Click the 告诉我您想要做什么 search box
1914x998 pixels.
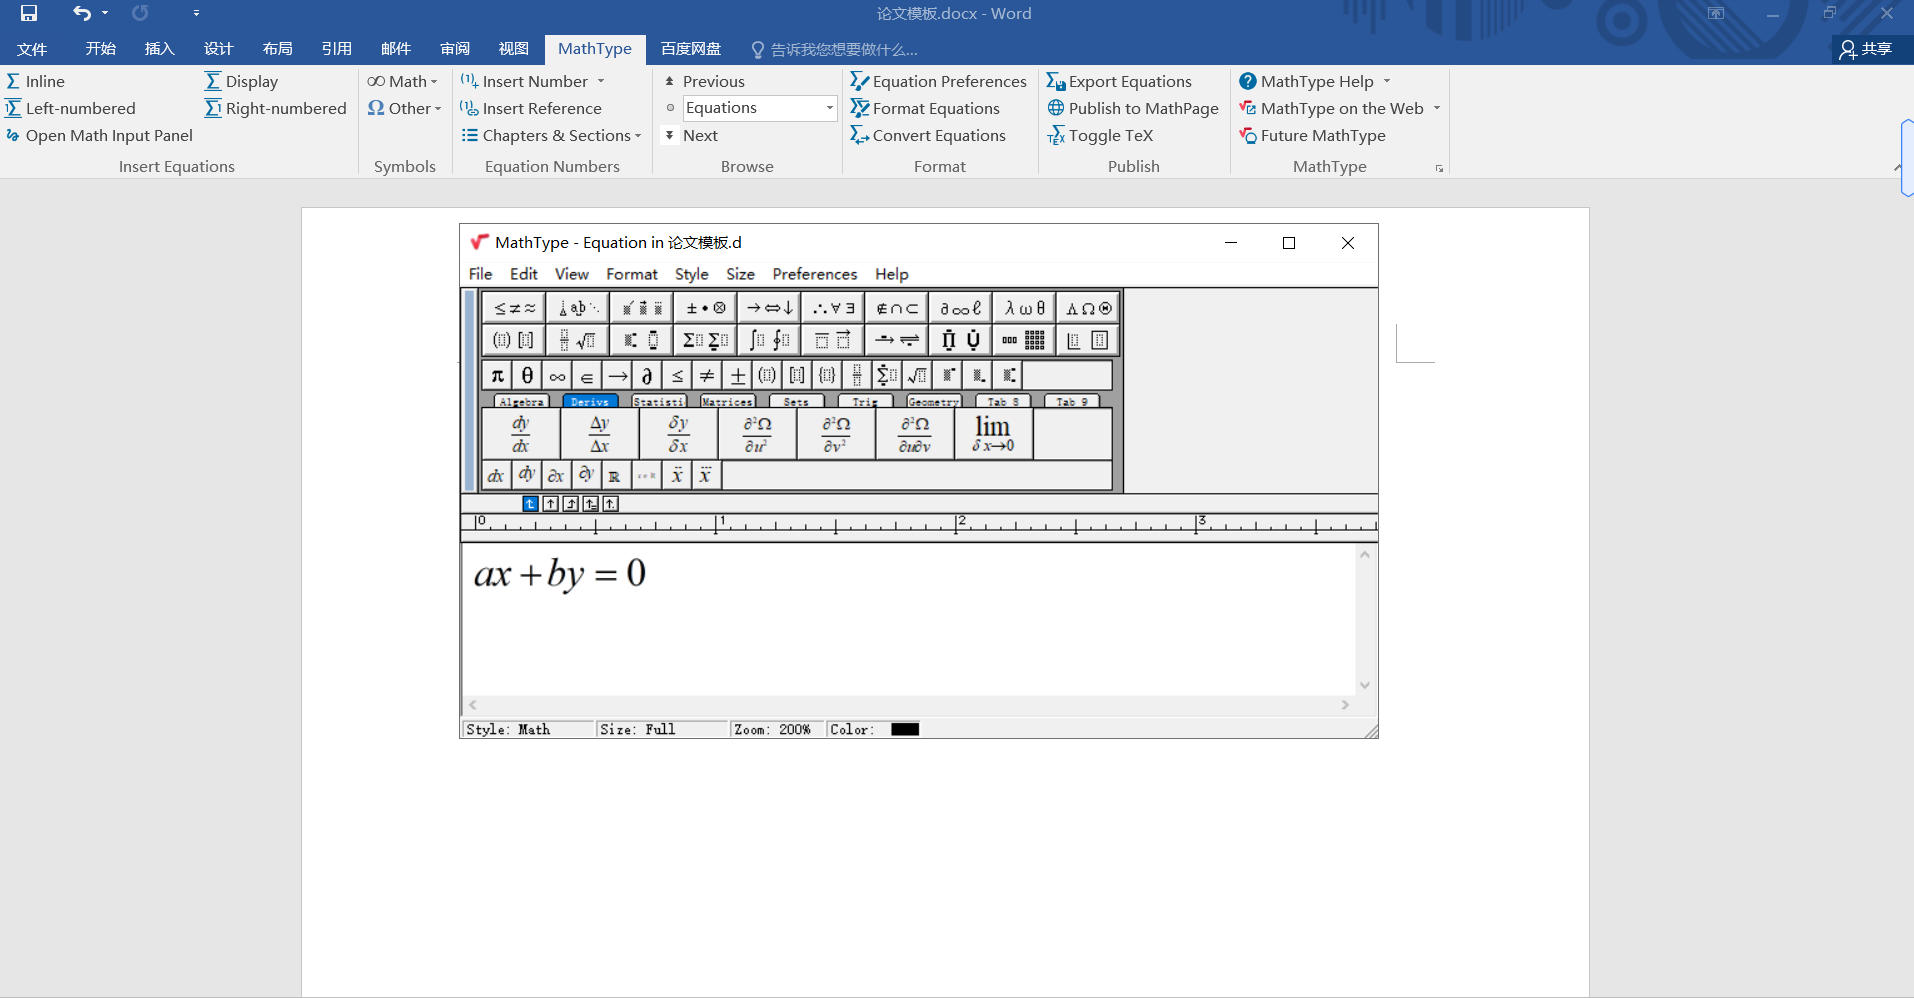[834, 49]
